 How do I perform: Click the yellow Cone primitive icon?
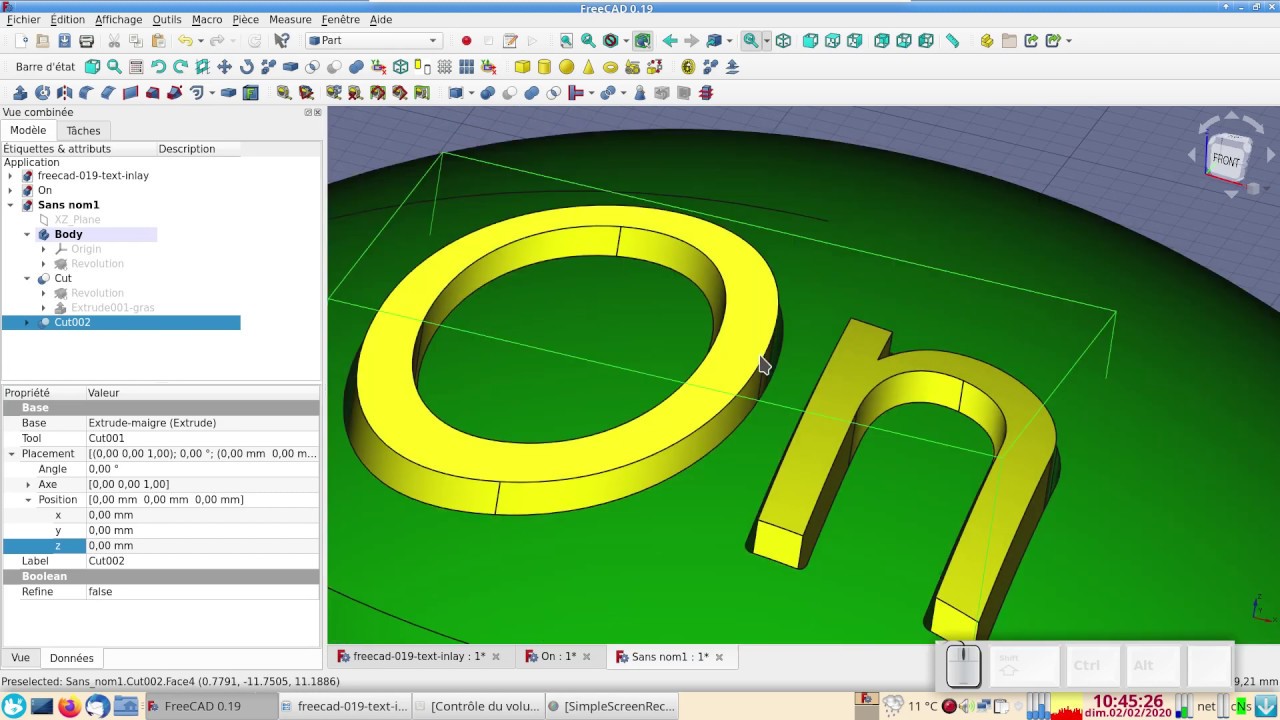pyautogui.click(x=588, y=67)
